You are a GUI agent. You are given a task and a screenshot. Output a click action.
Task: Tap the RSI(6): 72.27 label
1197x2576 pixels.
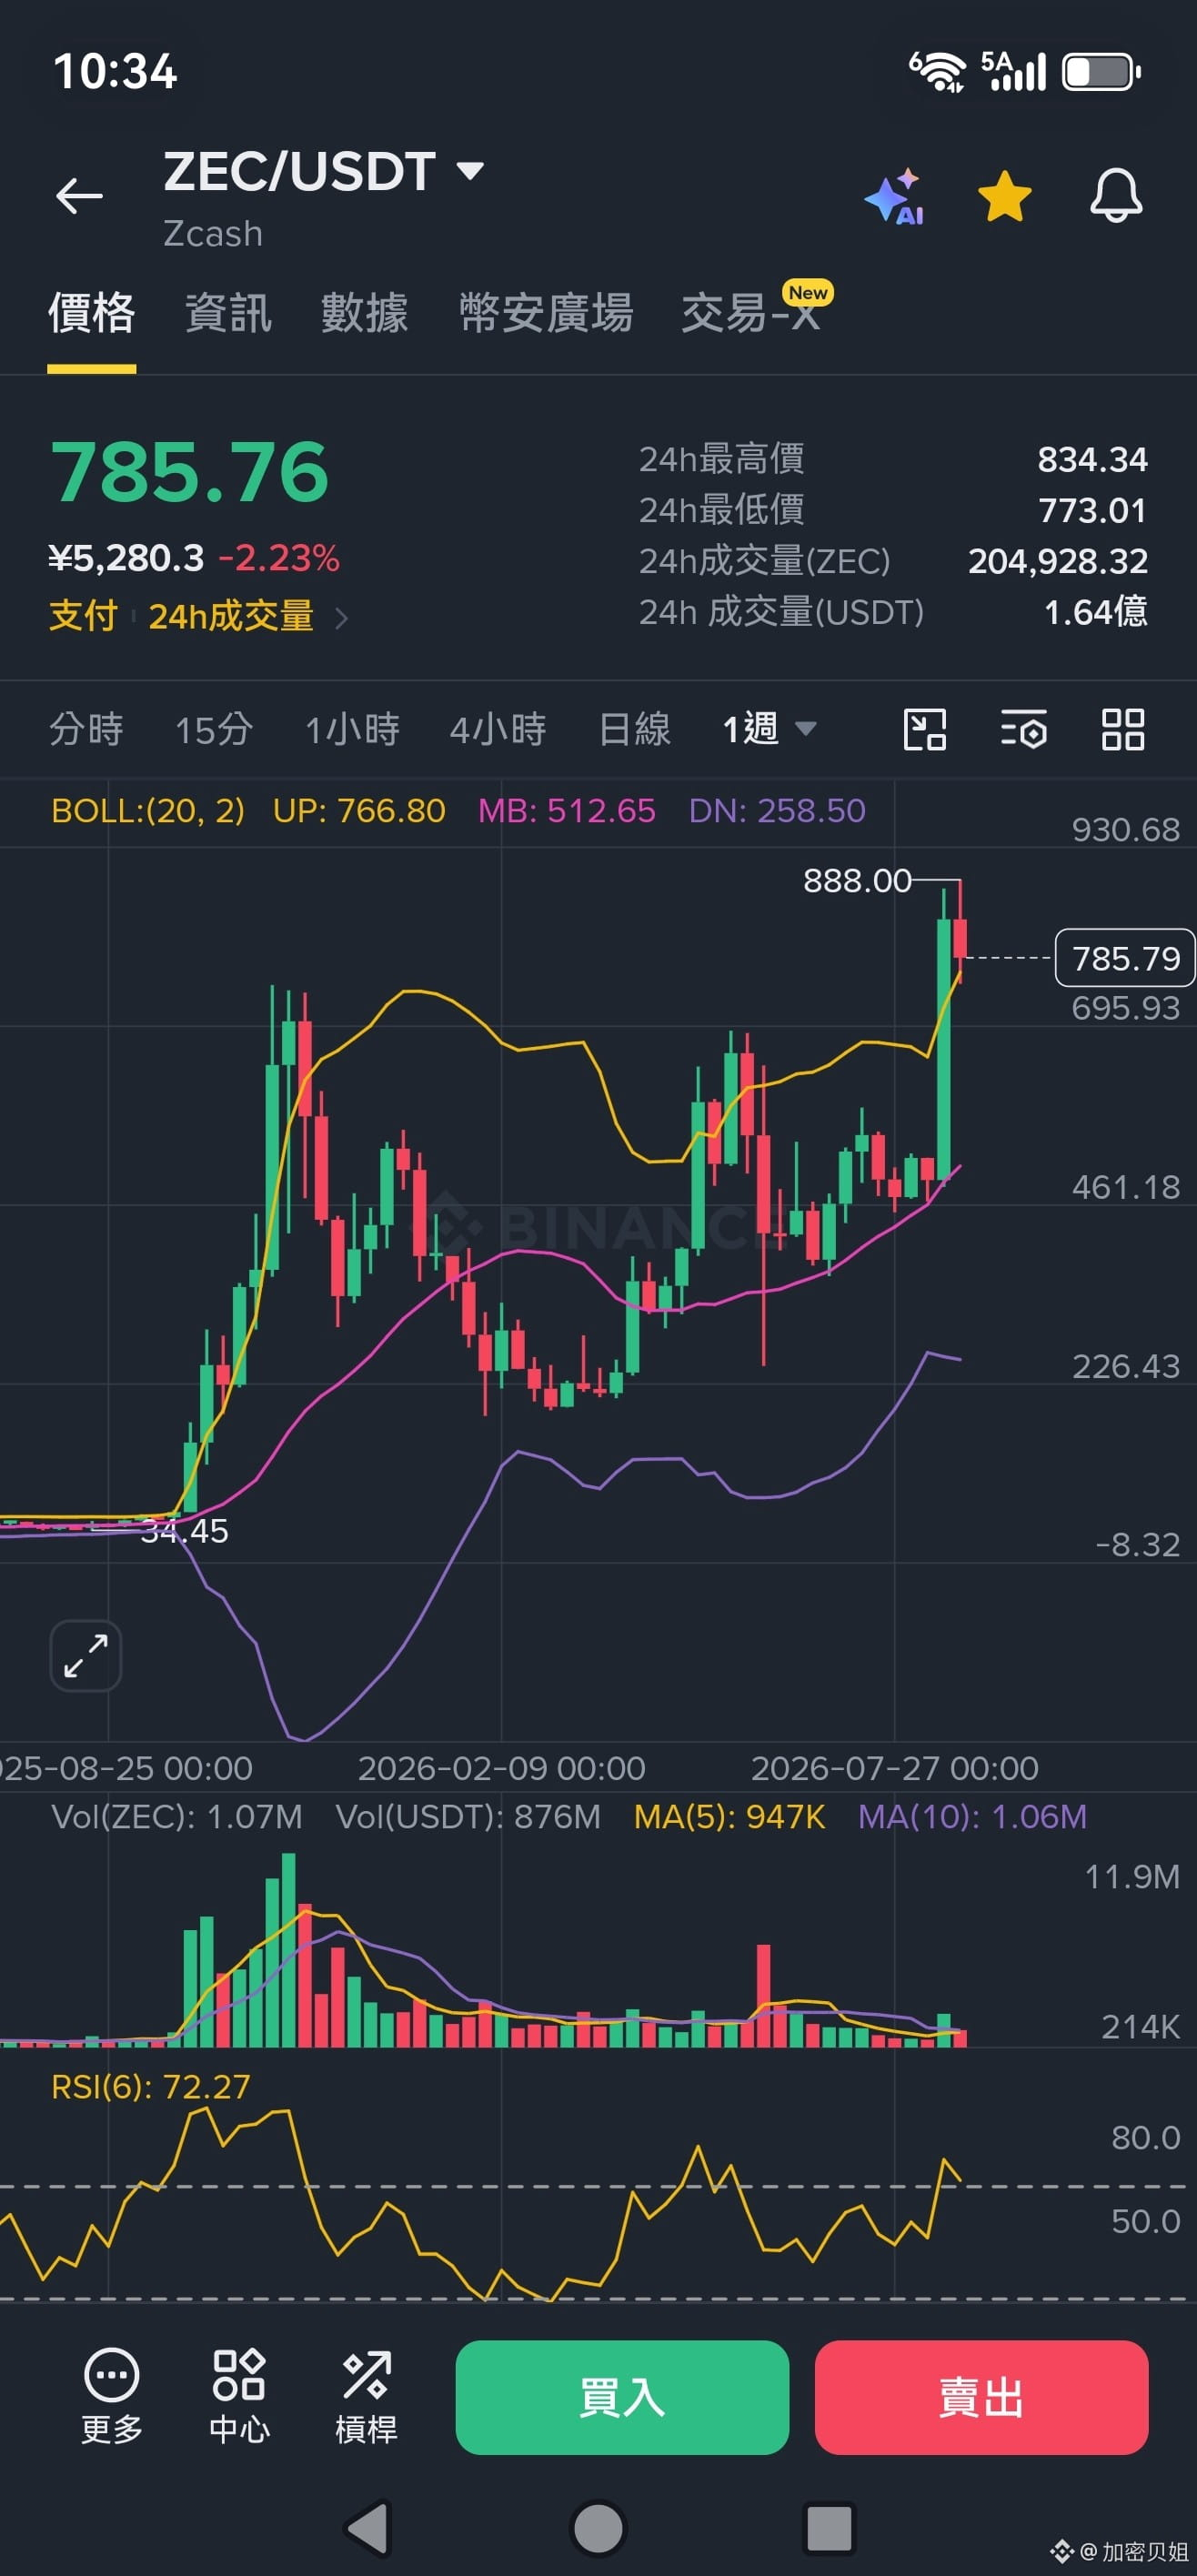click(x=151, y=2086)
